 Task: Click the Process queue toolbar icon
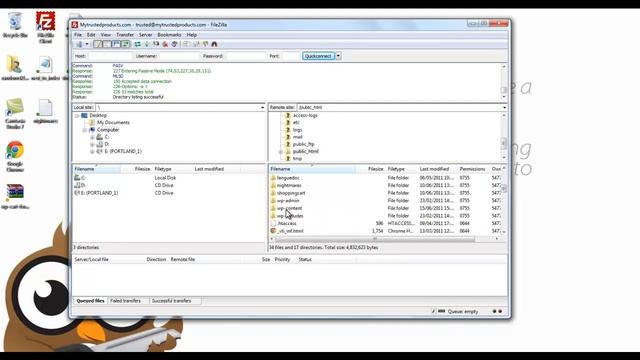[147, 44]
